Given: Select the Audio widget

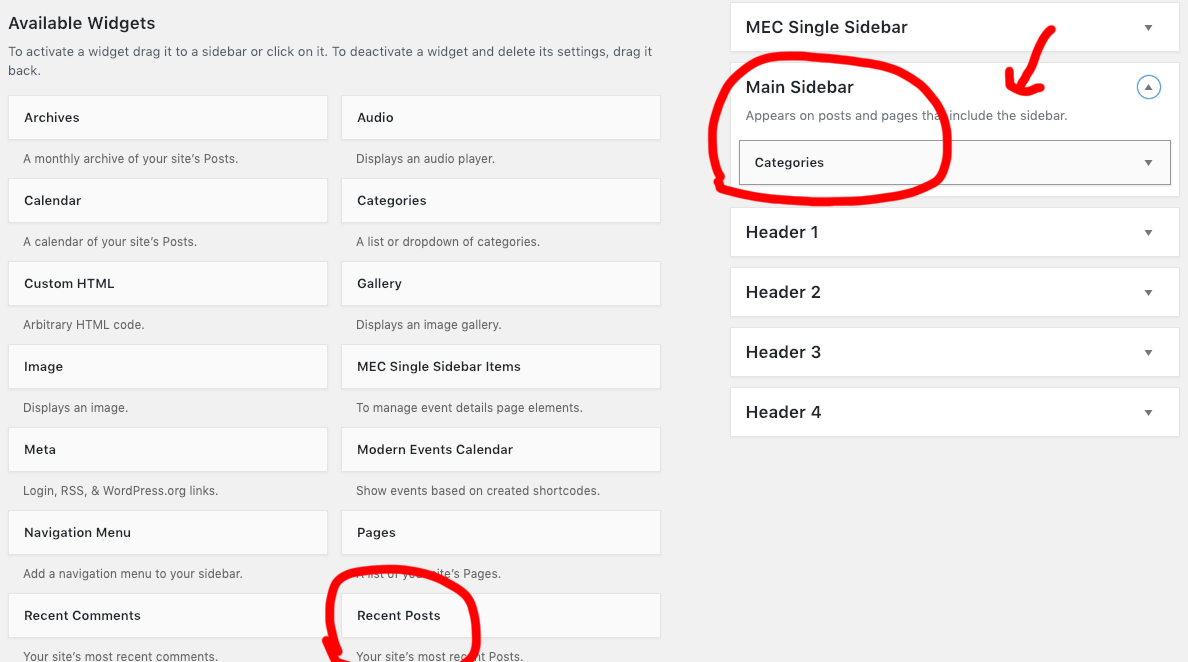Looking at the screenshot, I should point(500,118).
